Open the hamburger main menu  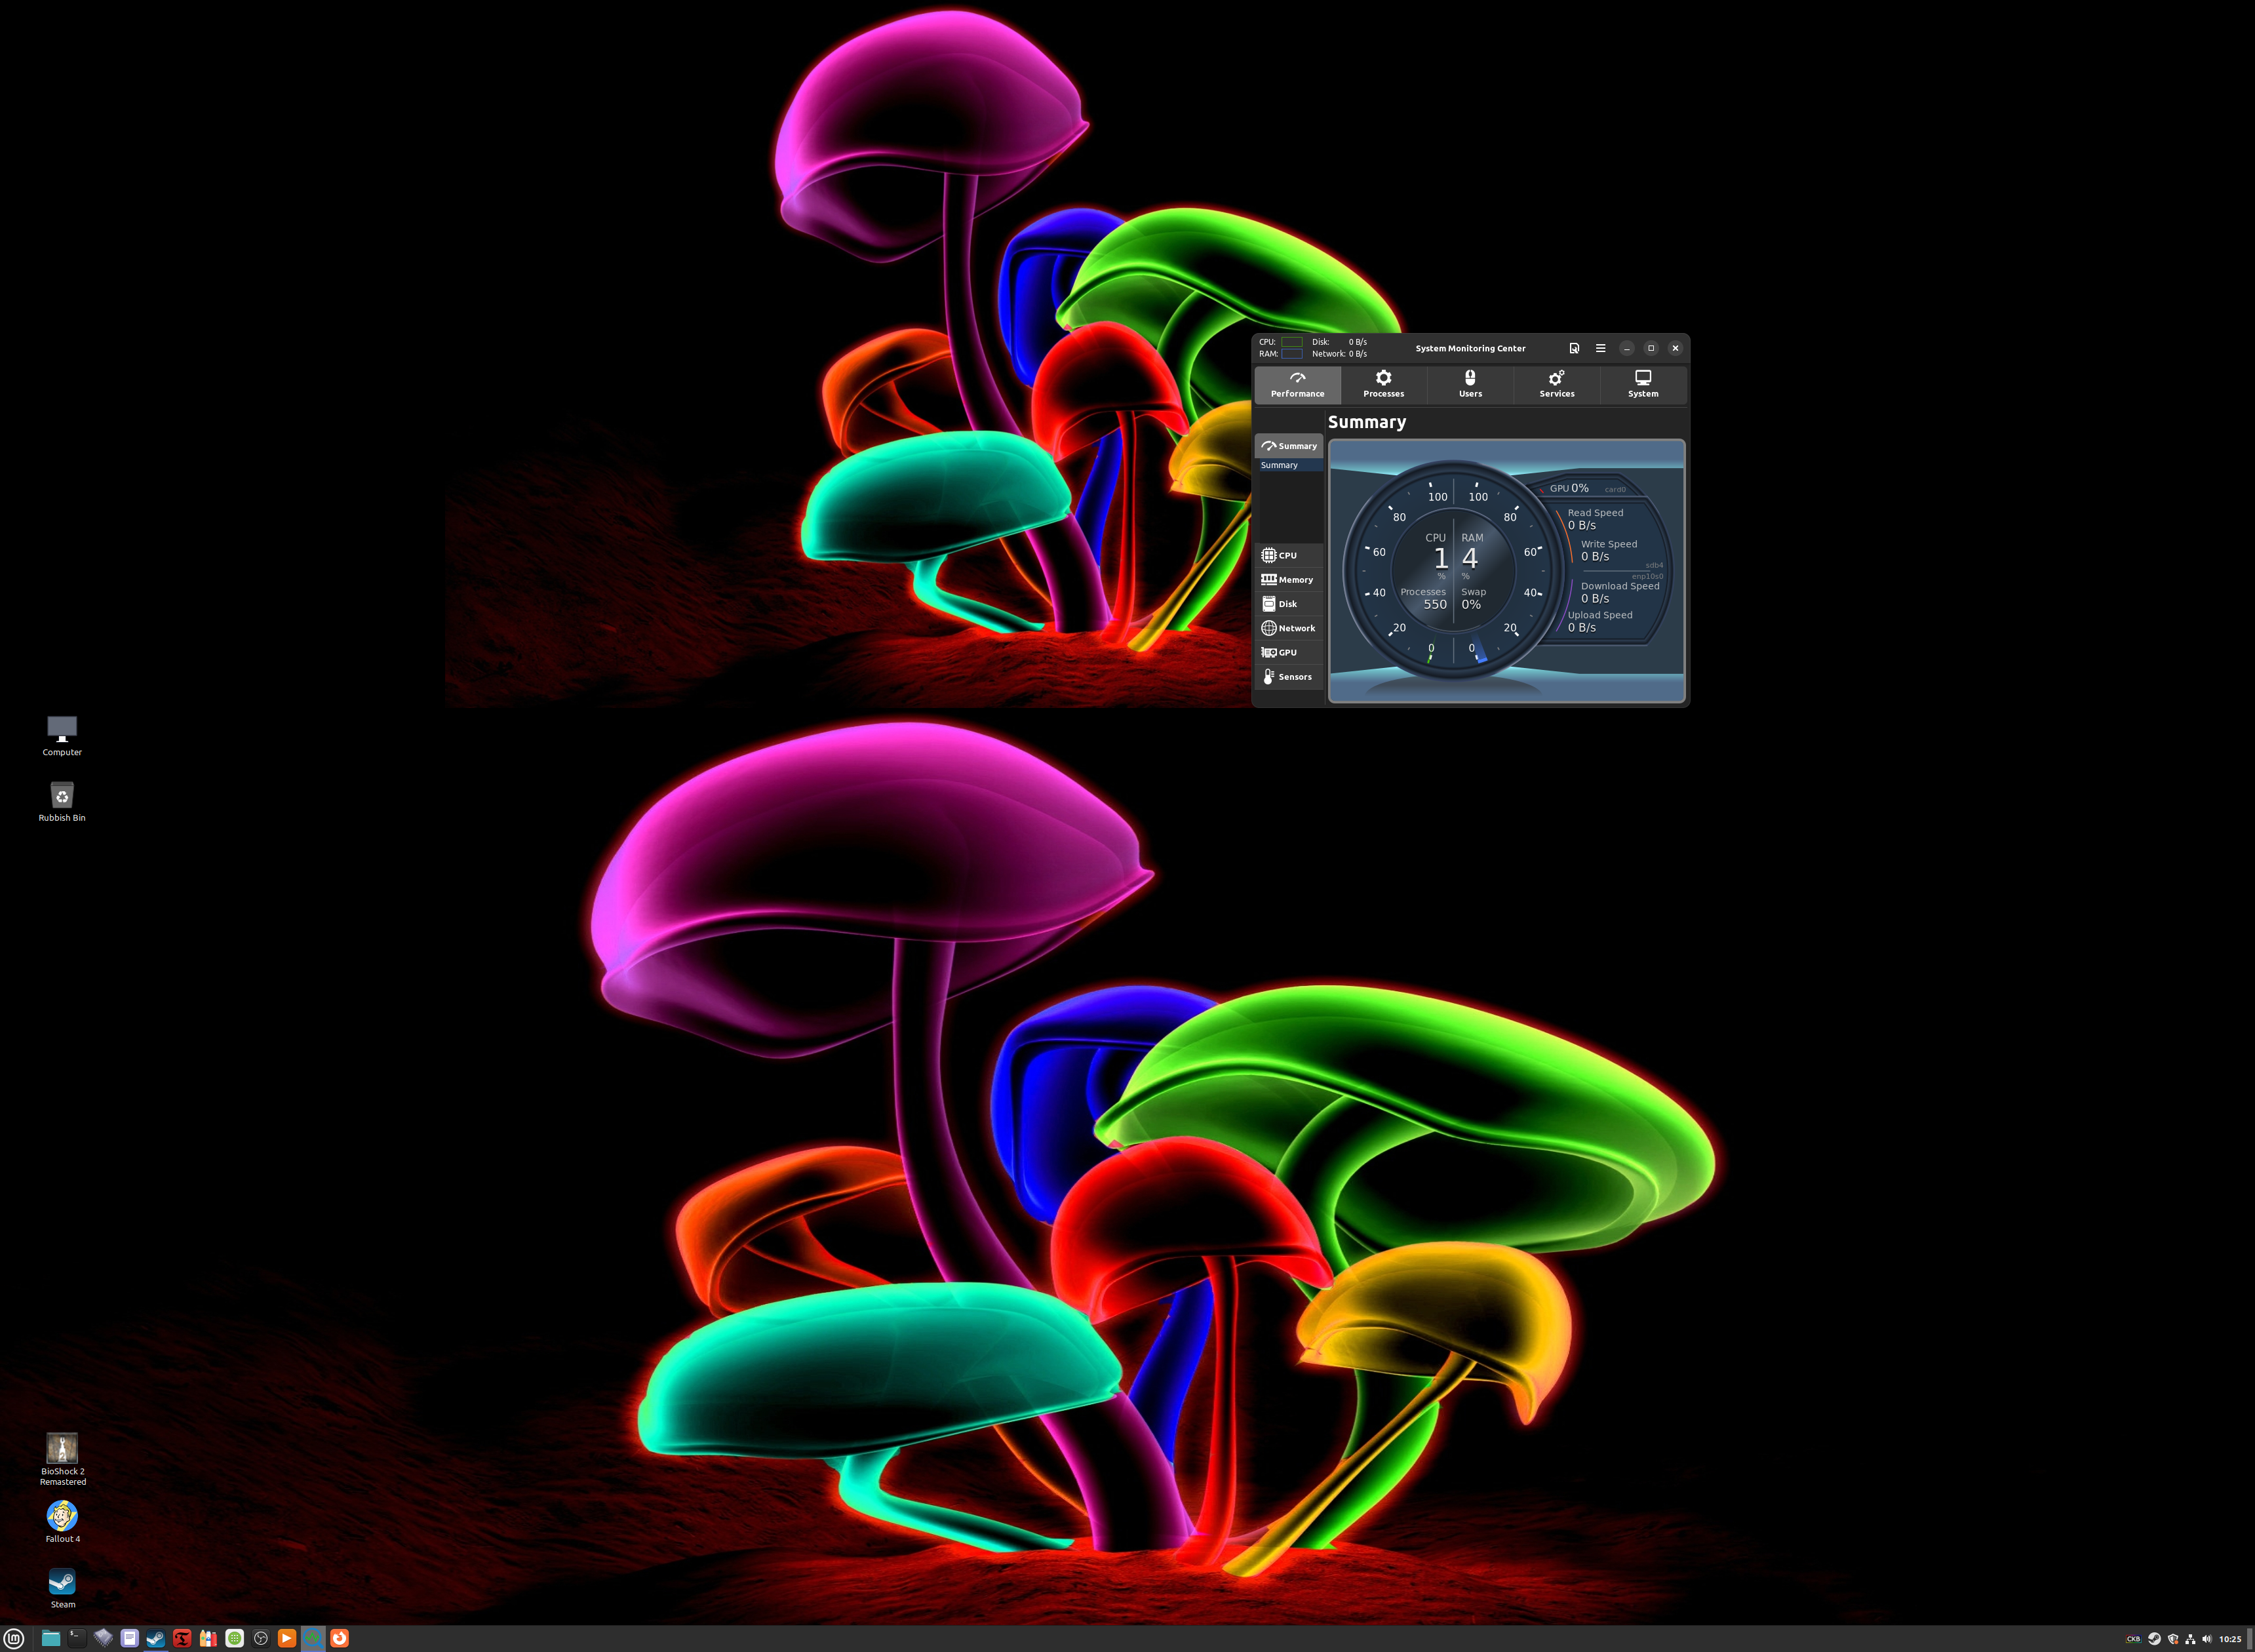(1600, 348)
